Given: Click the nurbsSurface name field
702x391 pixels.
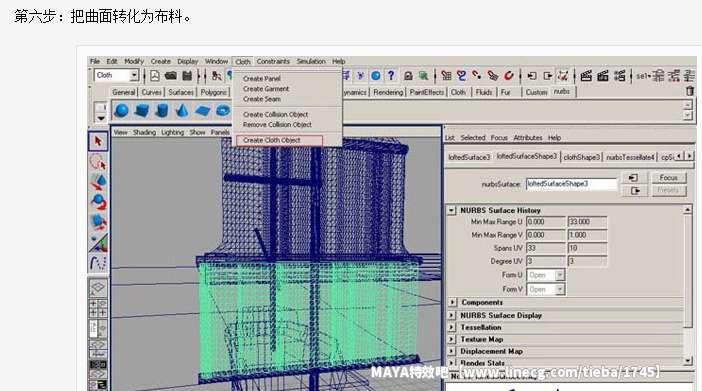Looking at the screenshot, I should (x=571, y=184).
